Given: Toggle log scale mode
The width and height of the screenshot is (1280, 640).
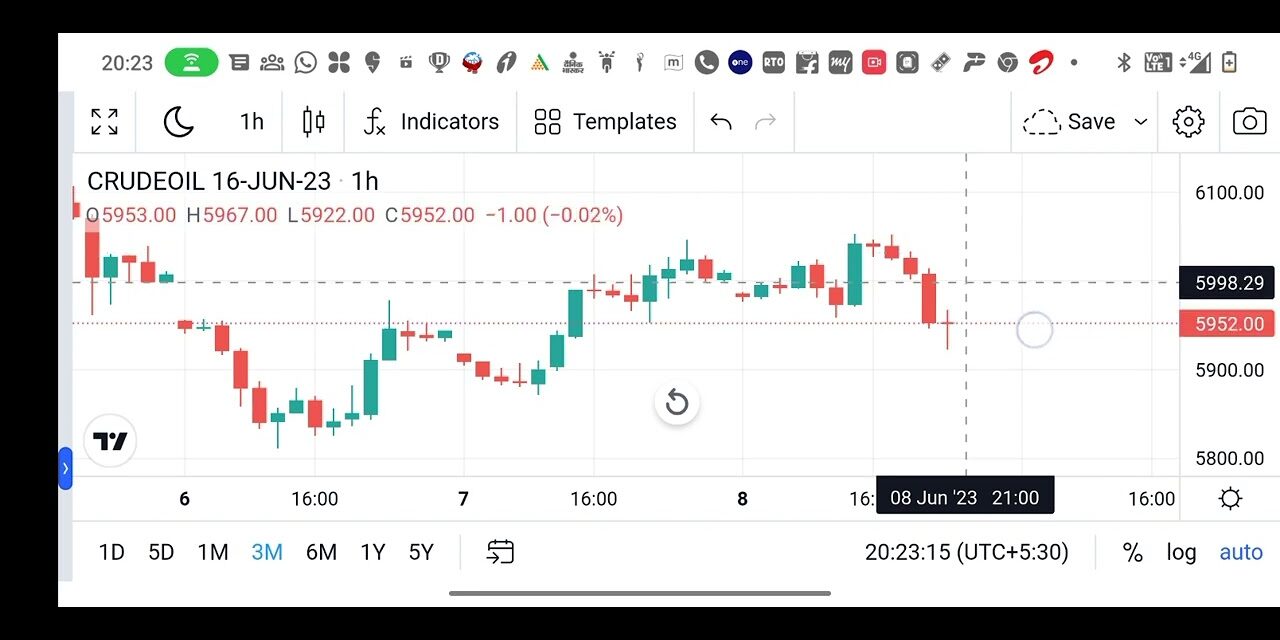Looking at the screenshot, I should [1181, 552].
